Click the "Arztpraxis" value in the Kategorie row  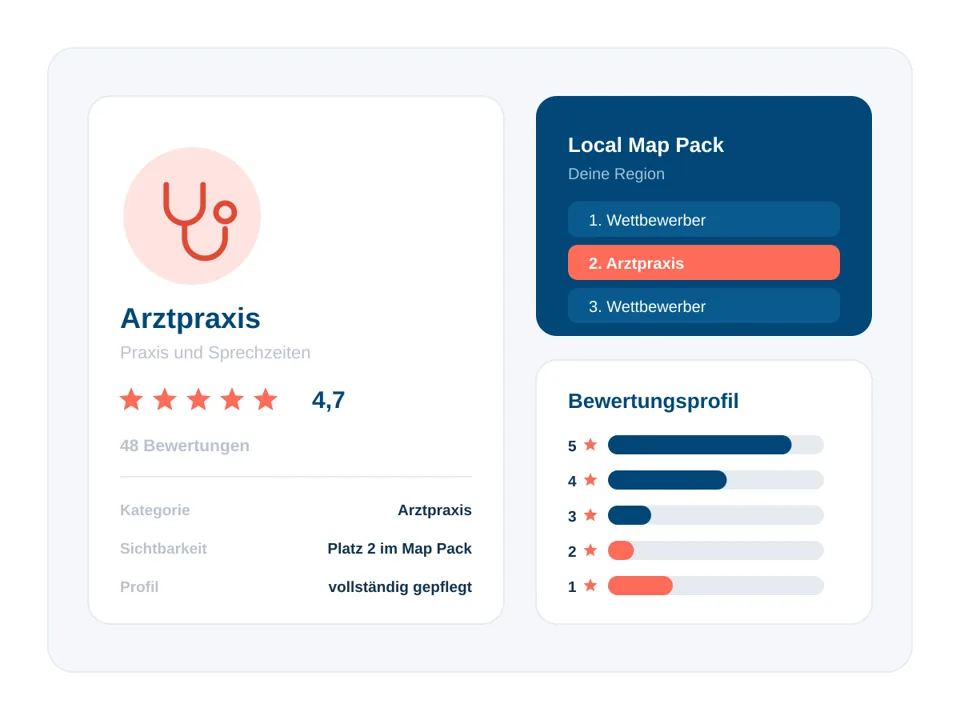[x=435, y=510]
